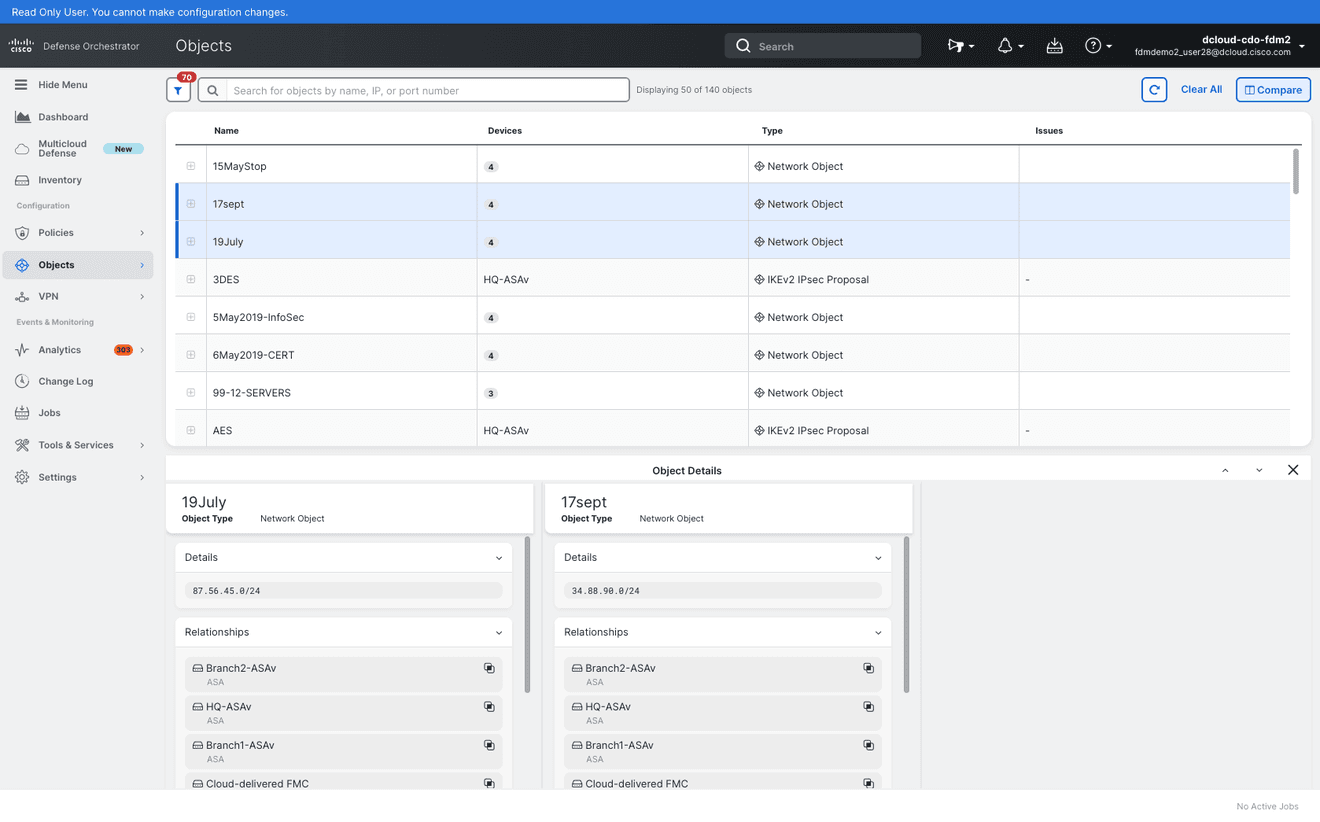Expand the AES row

coord(191,430)
